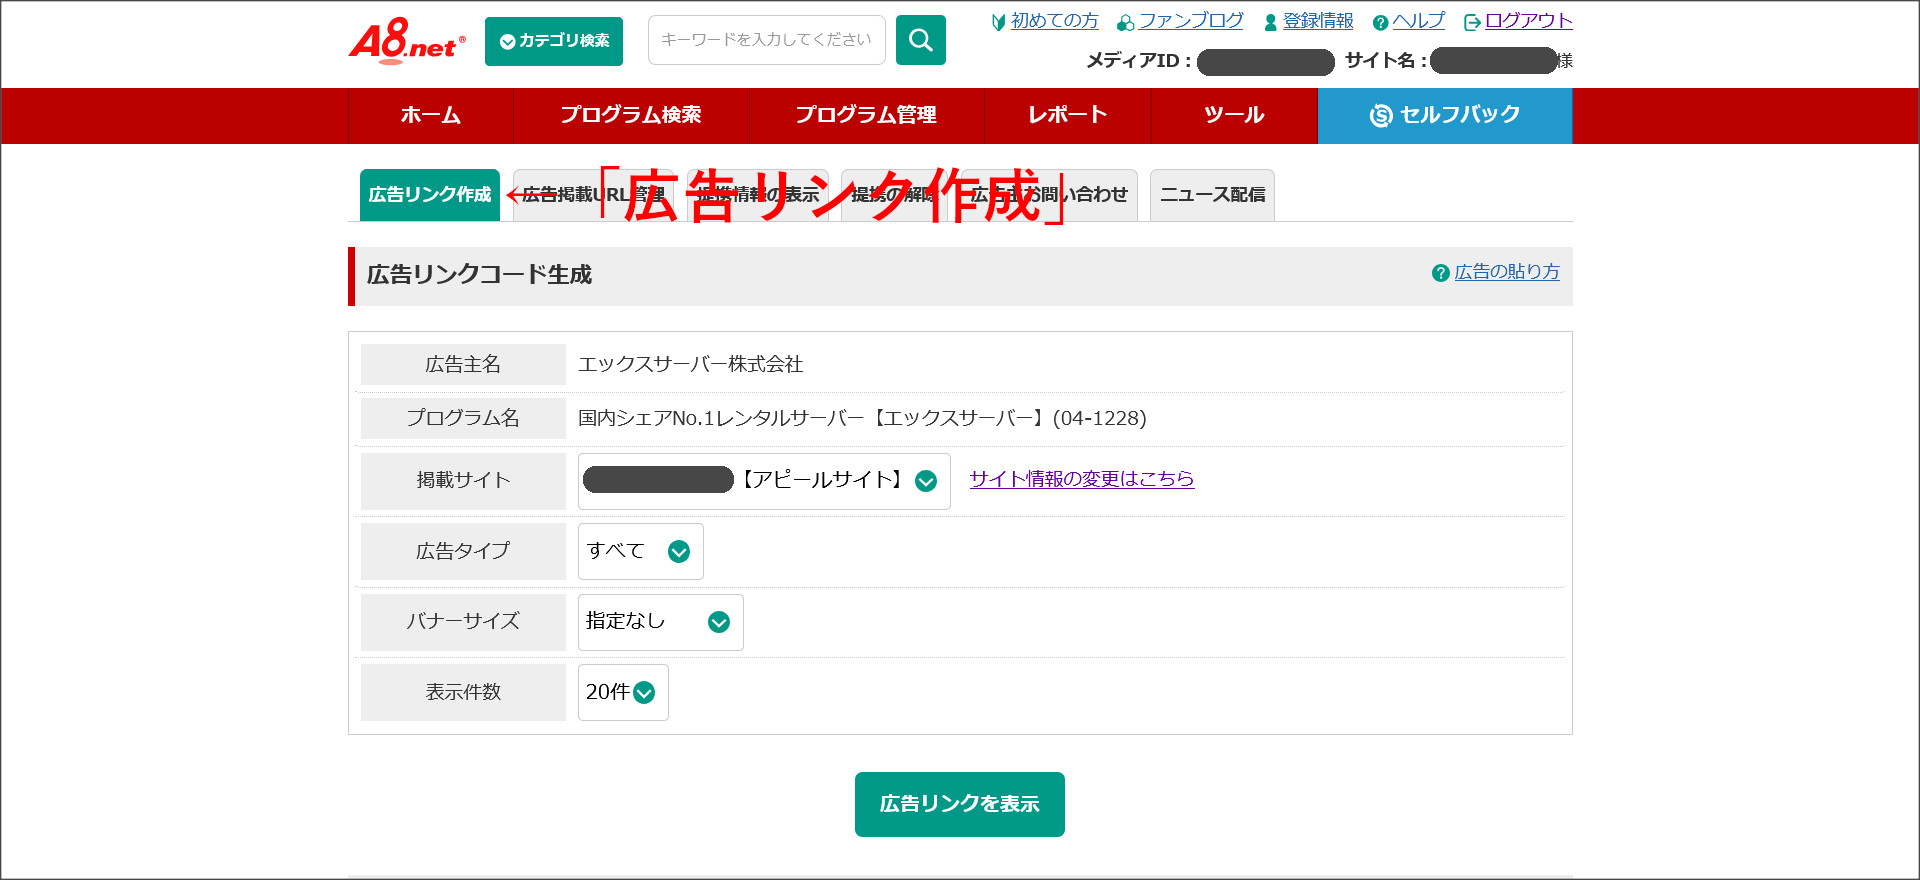This screenshot has height=880, width=1920.
Task: Select the 広告リンク作成 tab
Action: [429, 195]
